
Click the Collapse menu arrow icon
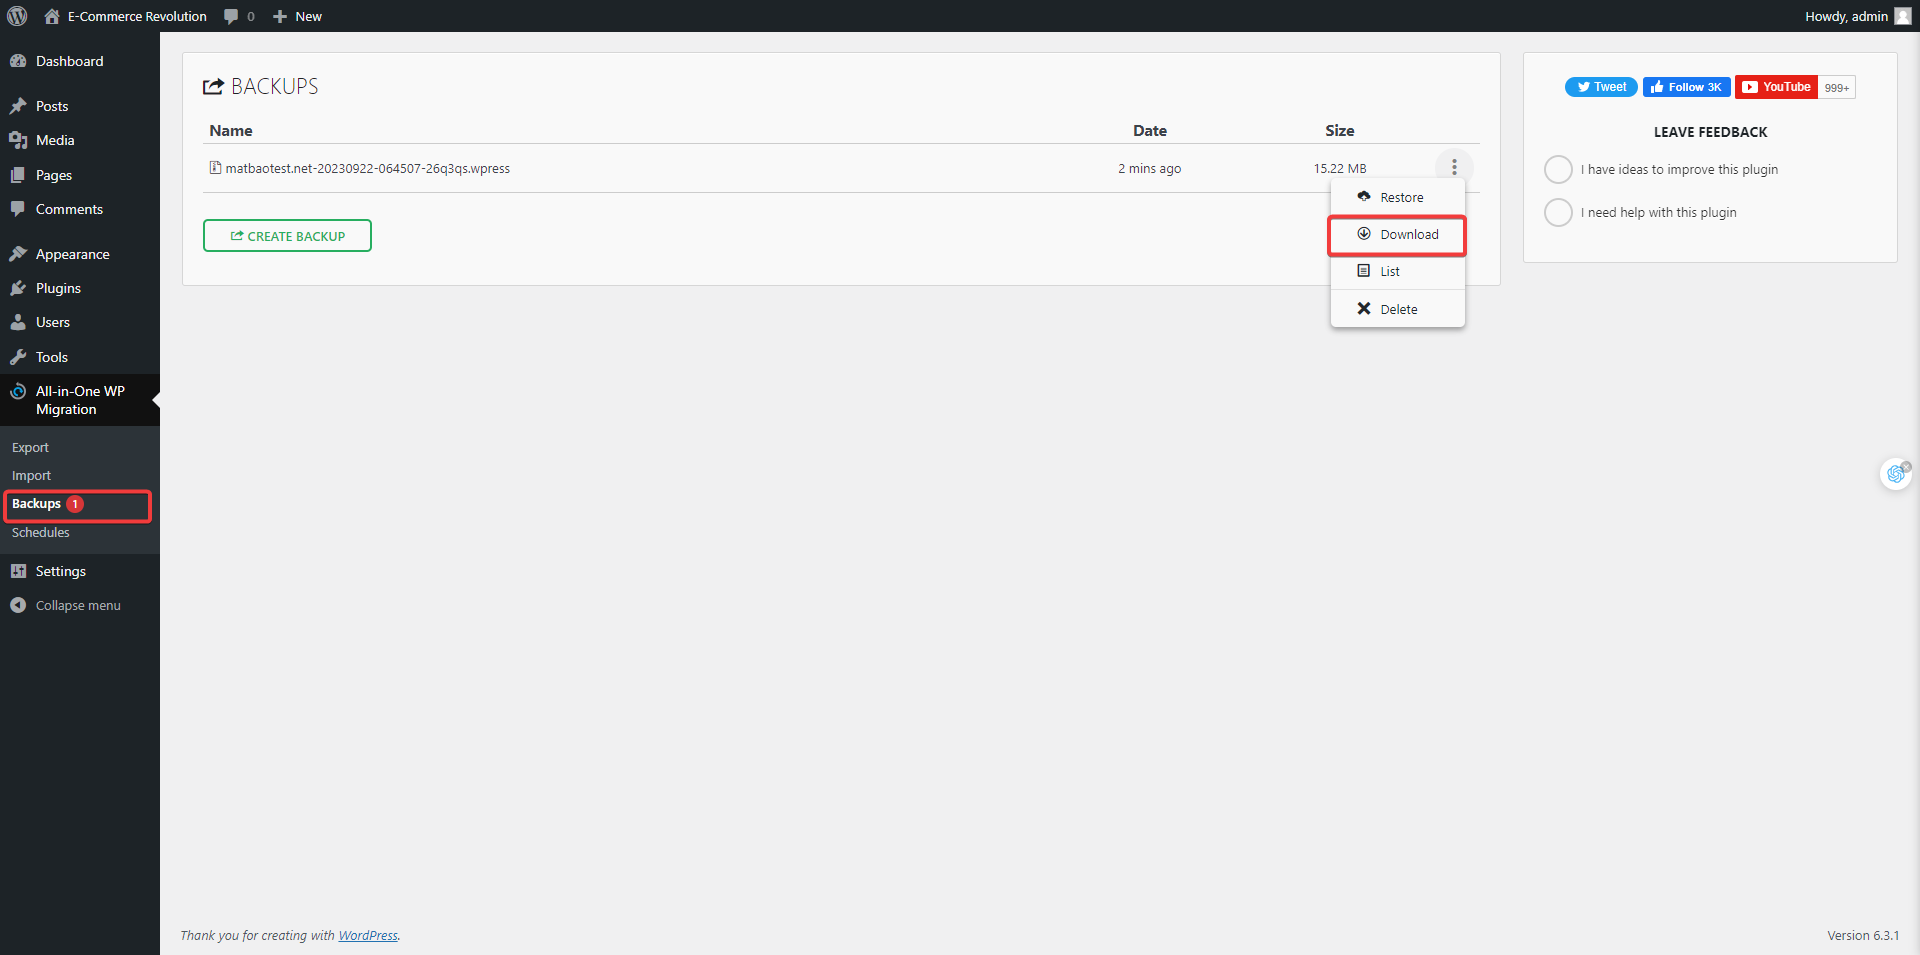pyautogui.click(x=18, y=605)
